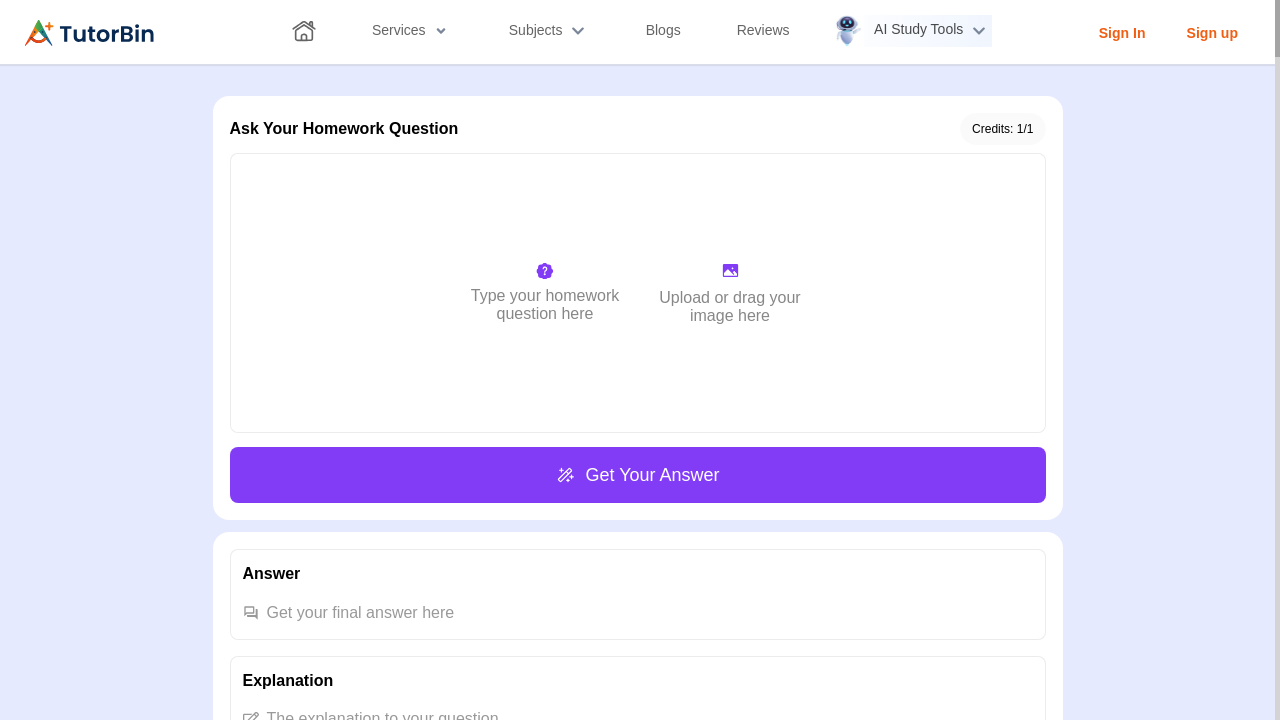The height and width of the screenshot is (720, 1280).
Task: Open the Subjects menu
Action: coord(535,30)
